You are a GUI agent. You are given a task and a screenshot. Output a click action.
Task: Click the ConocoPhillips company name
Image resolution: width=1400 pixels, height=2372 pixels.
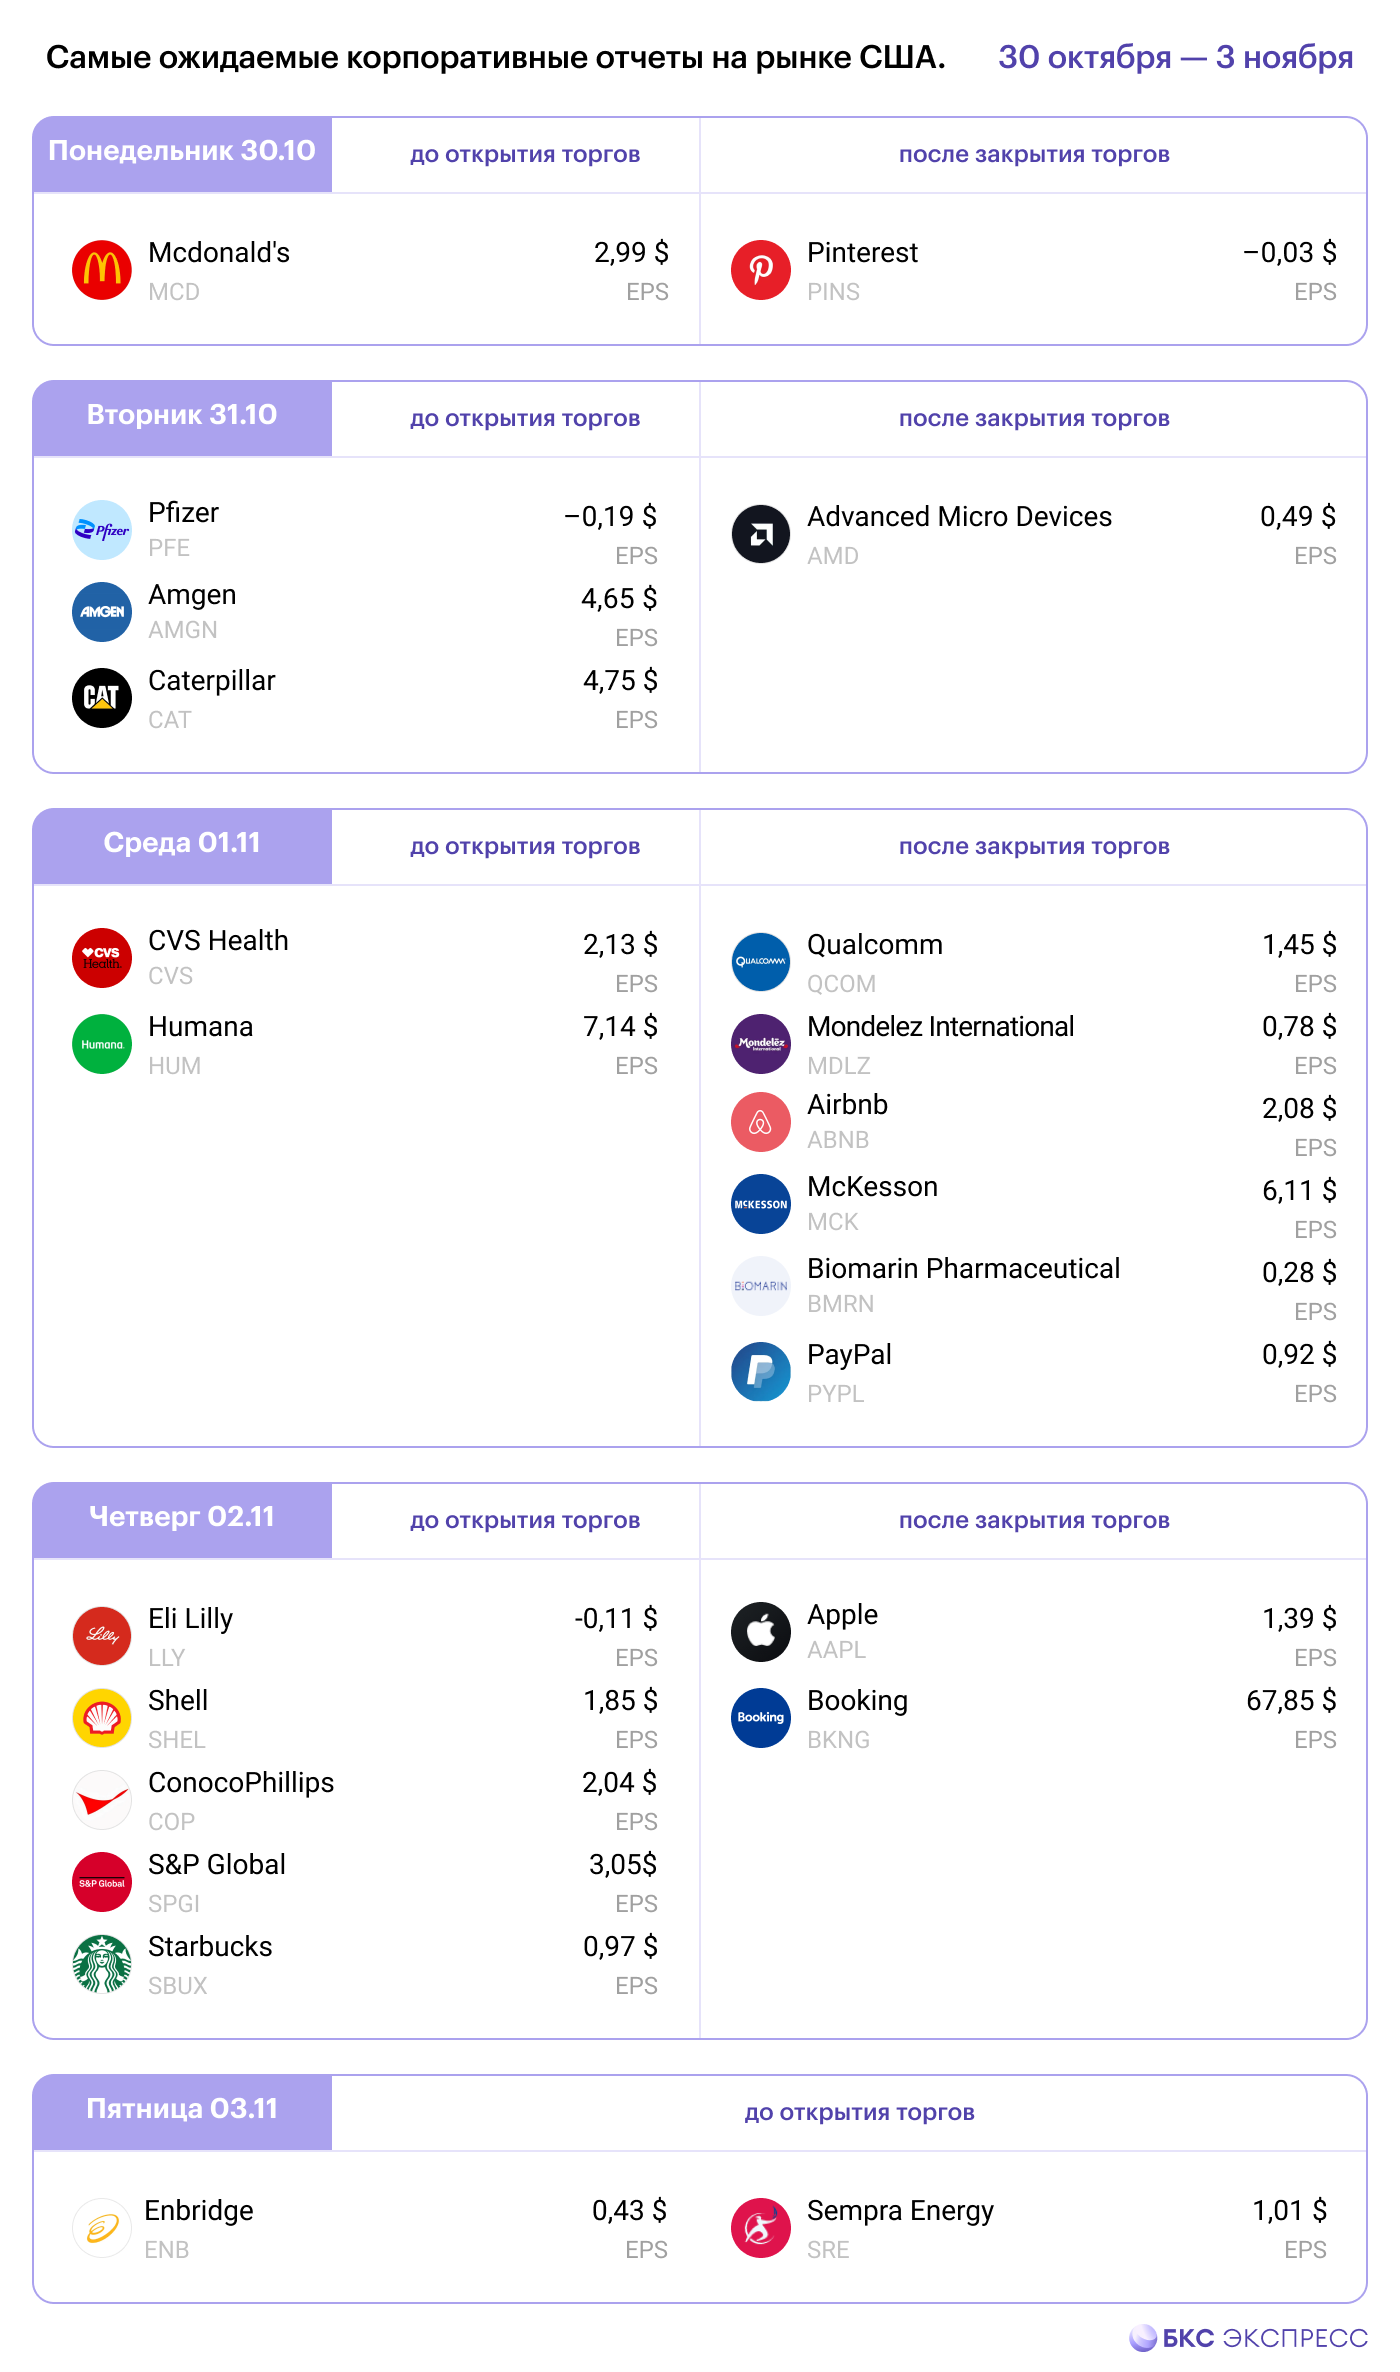click(x=241, y=1783)
